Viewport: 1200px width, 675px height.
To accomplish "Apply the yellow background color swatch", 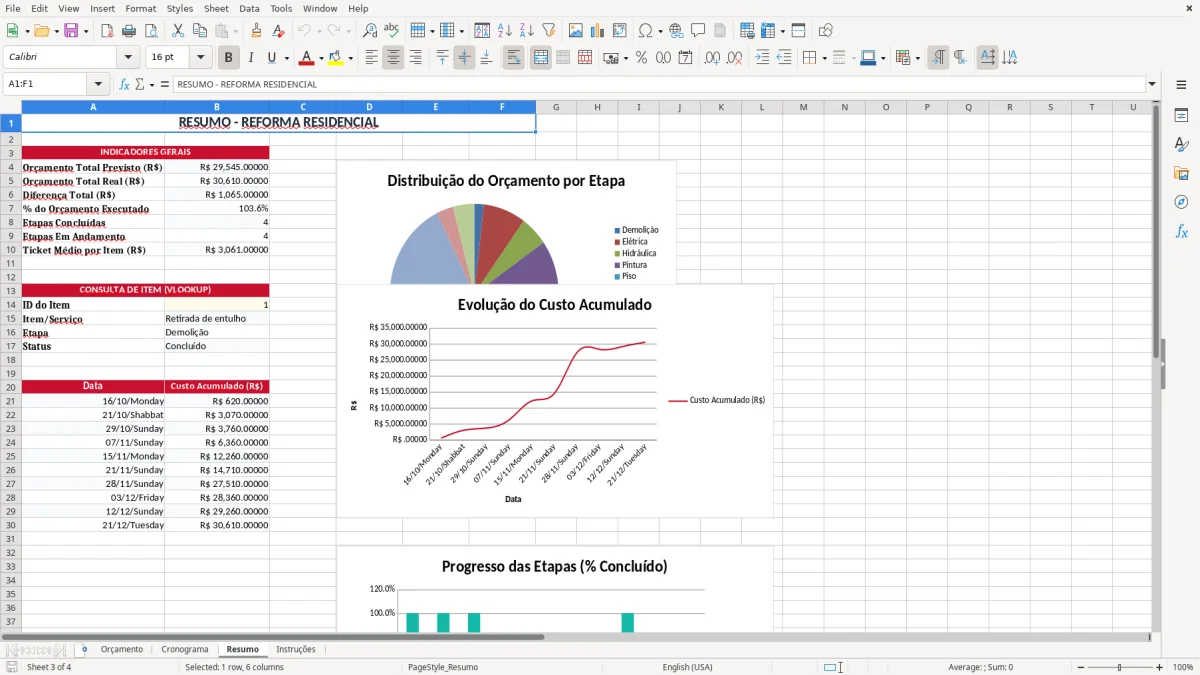I will click(335, 58).
